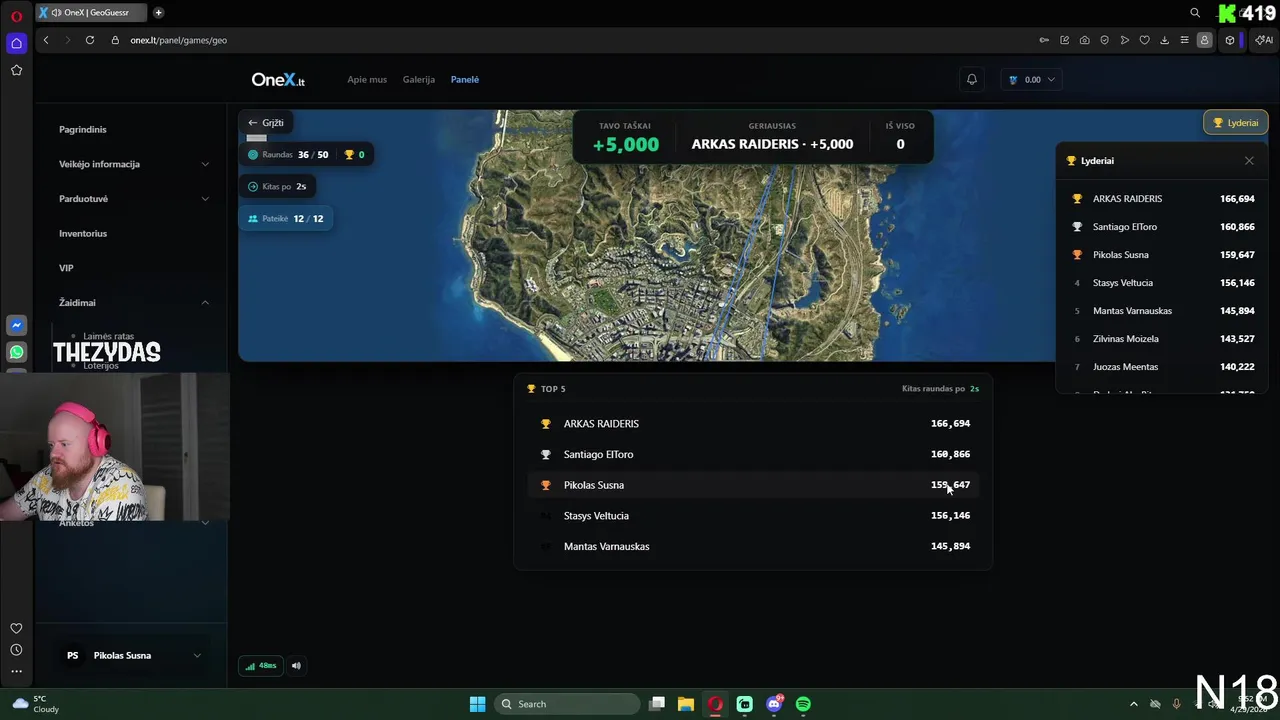Open Messenger in the Opera sidebar
The width and height of the screenshot is (1280, 720).
[16, 325]
